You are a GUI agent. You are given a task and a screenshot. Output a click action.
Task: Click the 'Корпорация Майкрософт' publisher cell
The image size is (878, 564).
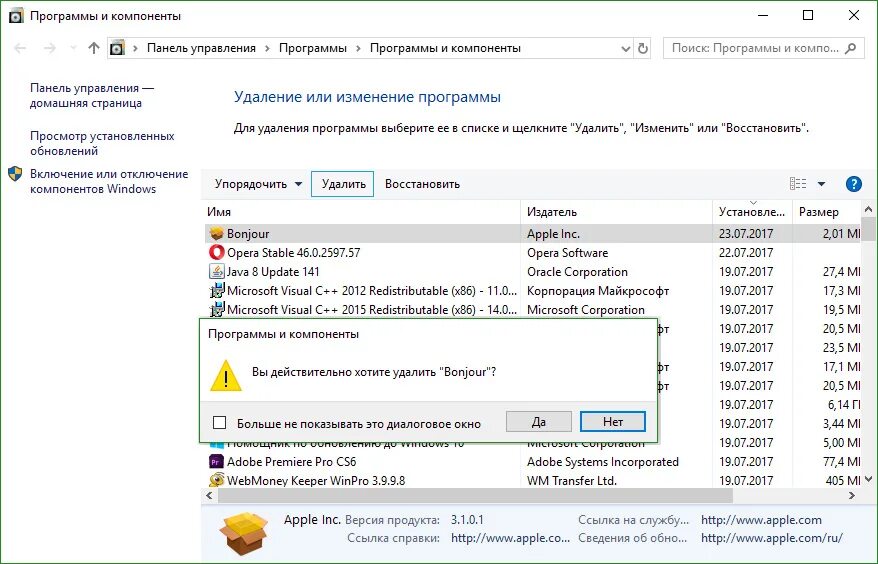point(598,291)
